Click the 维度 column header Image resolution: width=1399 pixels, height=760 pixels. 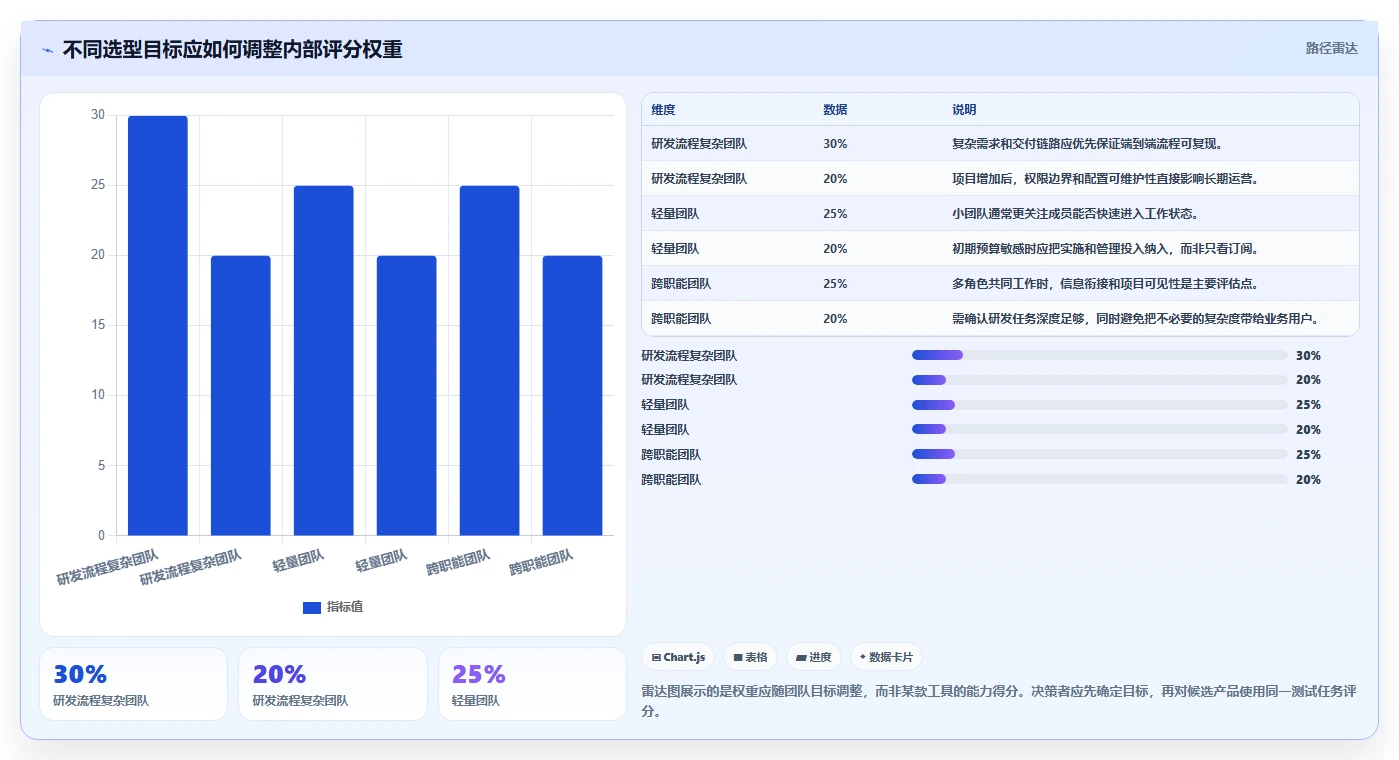pyautogui.click(x=663, y=110)
